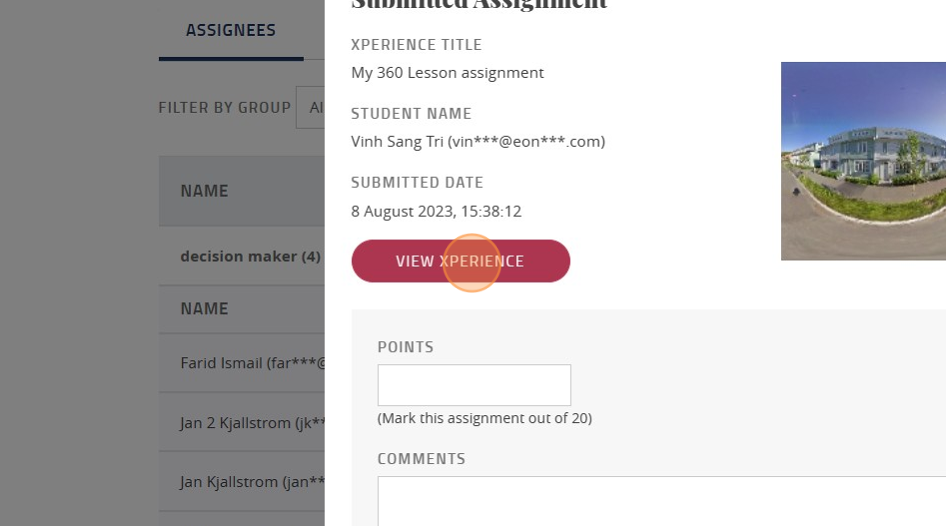Focus the Points input field
The image size is (946, 526).
[x=474, y=385]
